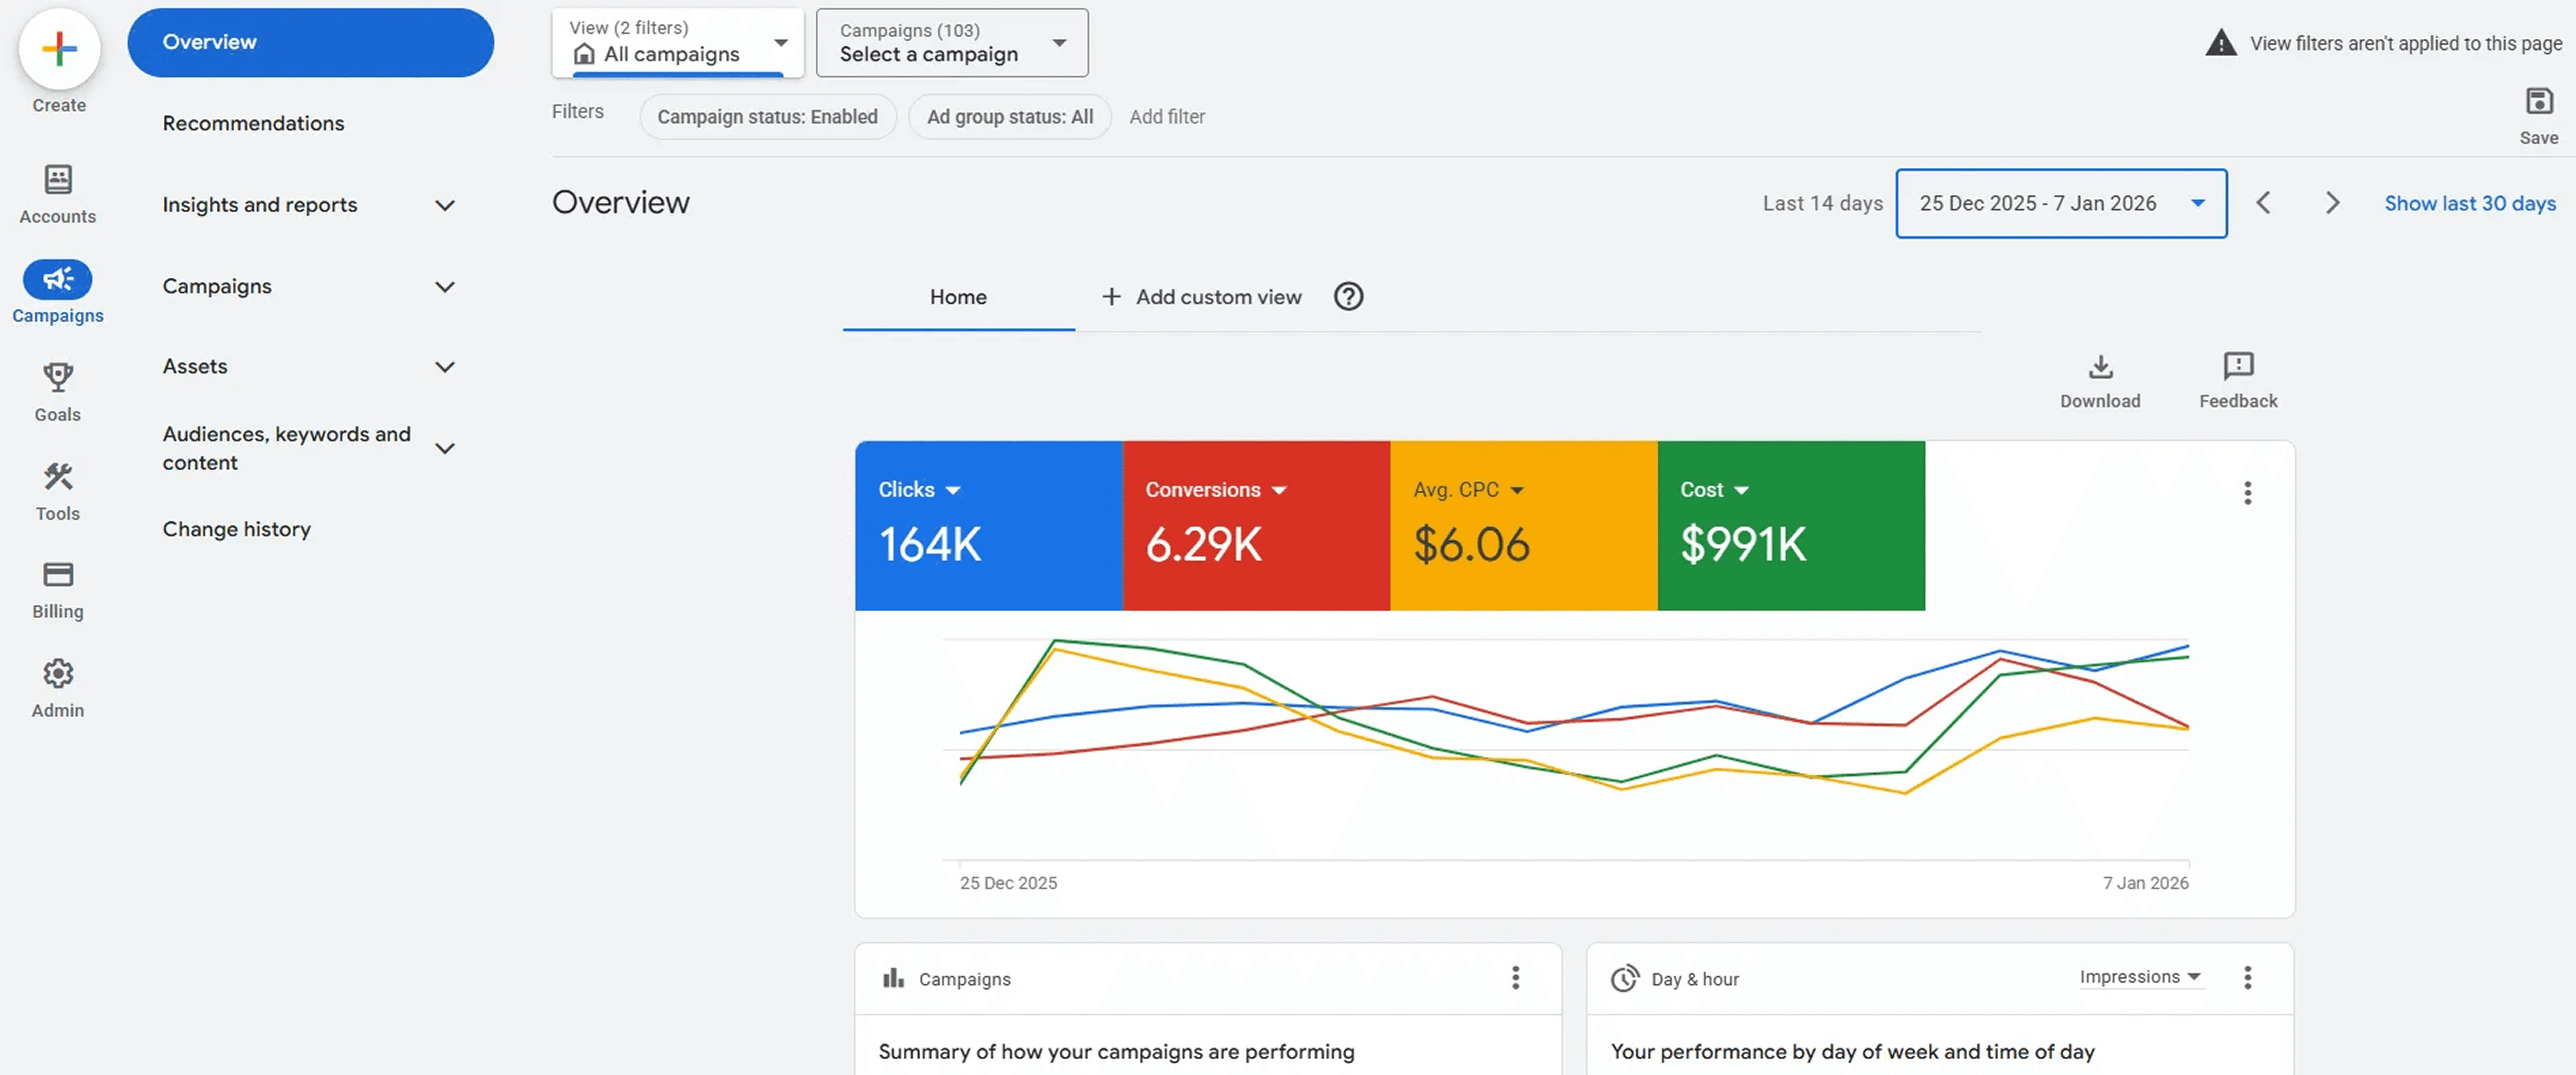This screenshot has width=2576, height=1075.
Task: Select the Home tab
Action: (x=958, y=297)
